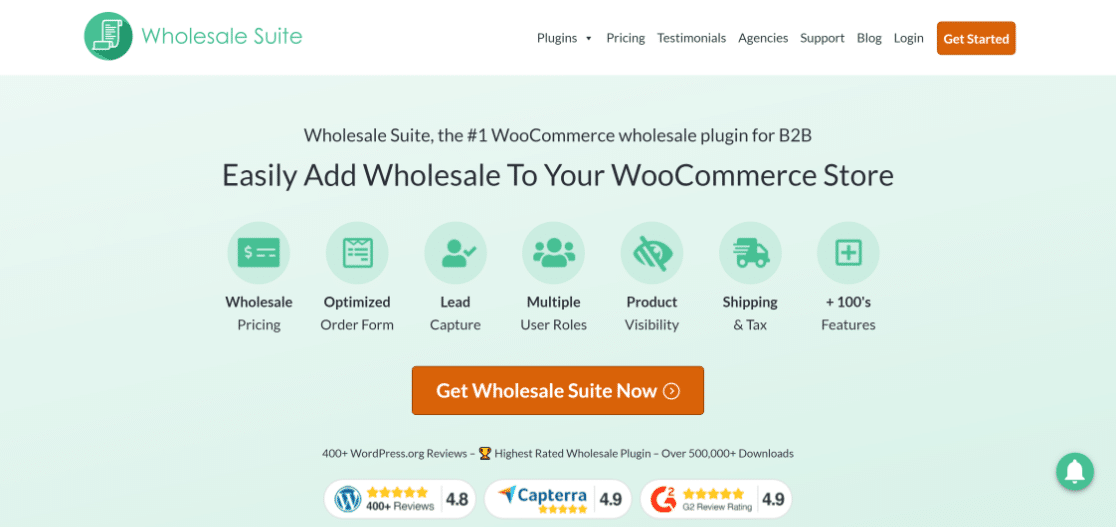Viewport: 1116px width, 527px height.
Task: Expand the Plugins dropdown menu
Action: [x=564, y=38]
